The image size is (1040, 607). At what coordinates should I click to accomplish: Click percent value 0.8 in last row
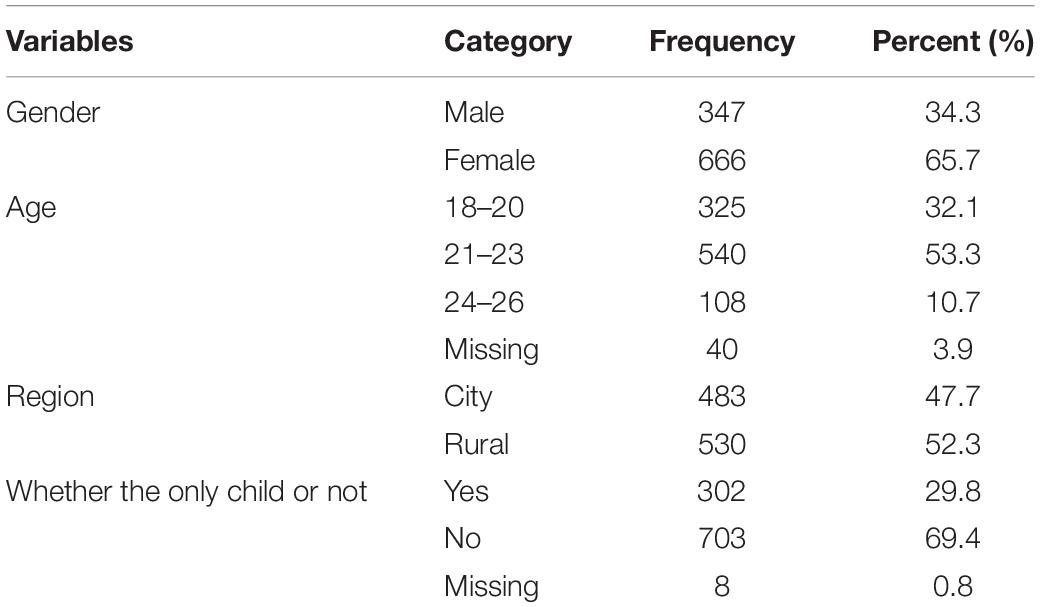tap(952, 586)
